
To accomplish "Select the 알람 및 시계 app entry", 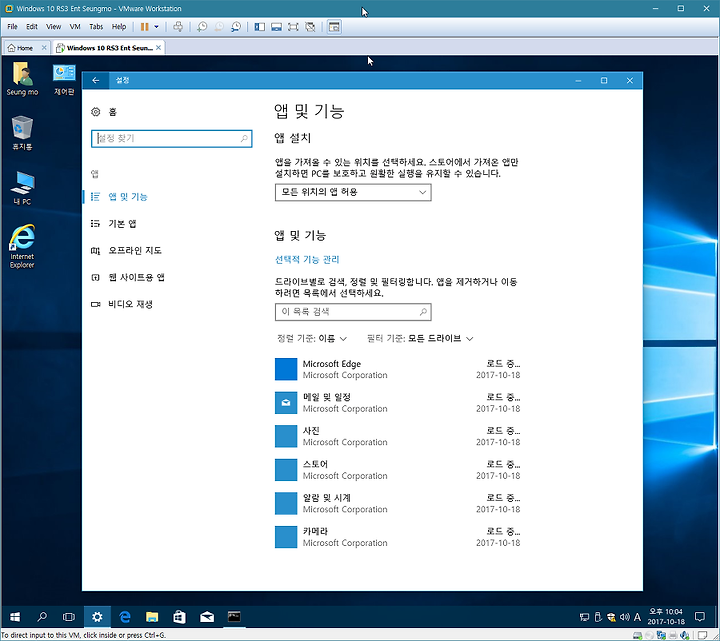I will (398, 503).
